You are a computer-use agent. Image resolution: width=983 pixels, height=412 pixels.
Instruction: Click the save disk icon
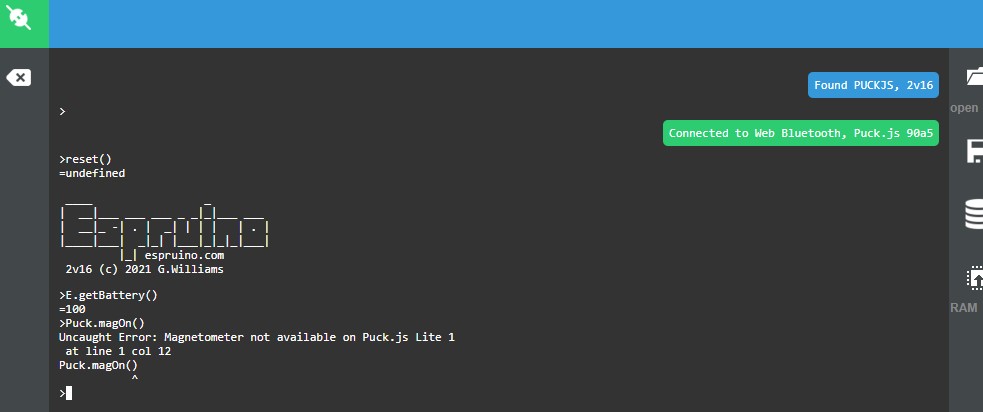click(x=974, y=151)
